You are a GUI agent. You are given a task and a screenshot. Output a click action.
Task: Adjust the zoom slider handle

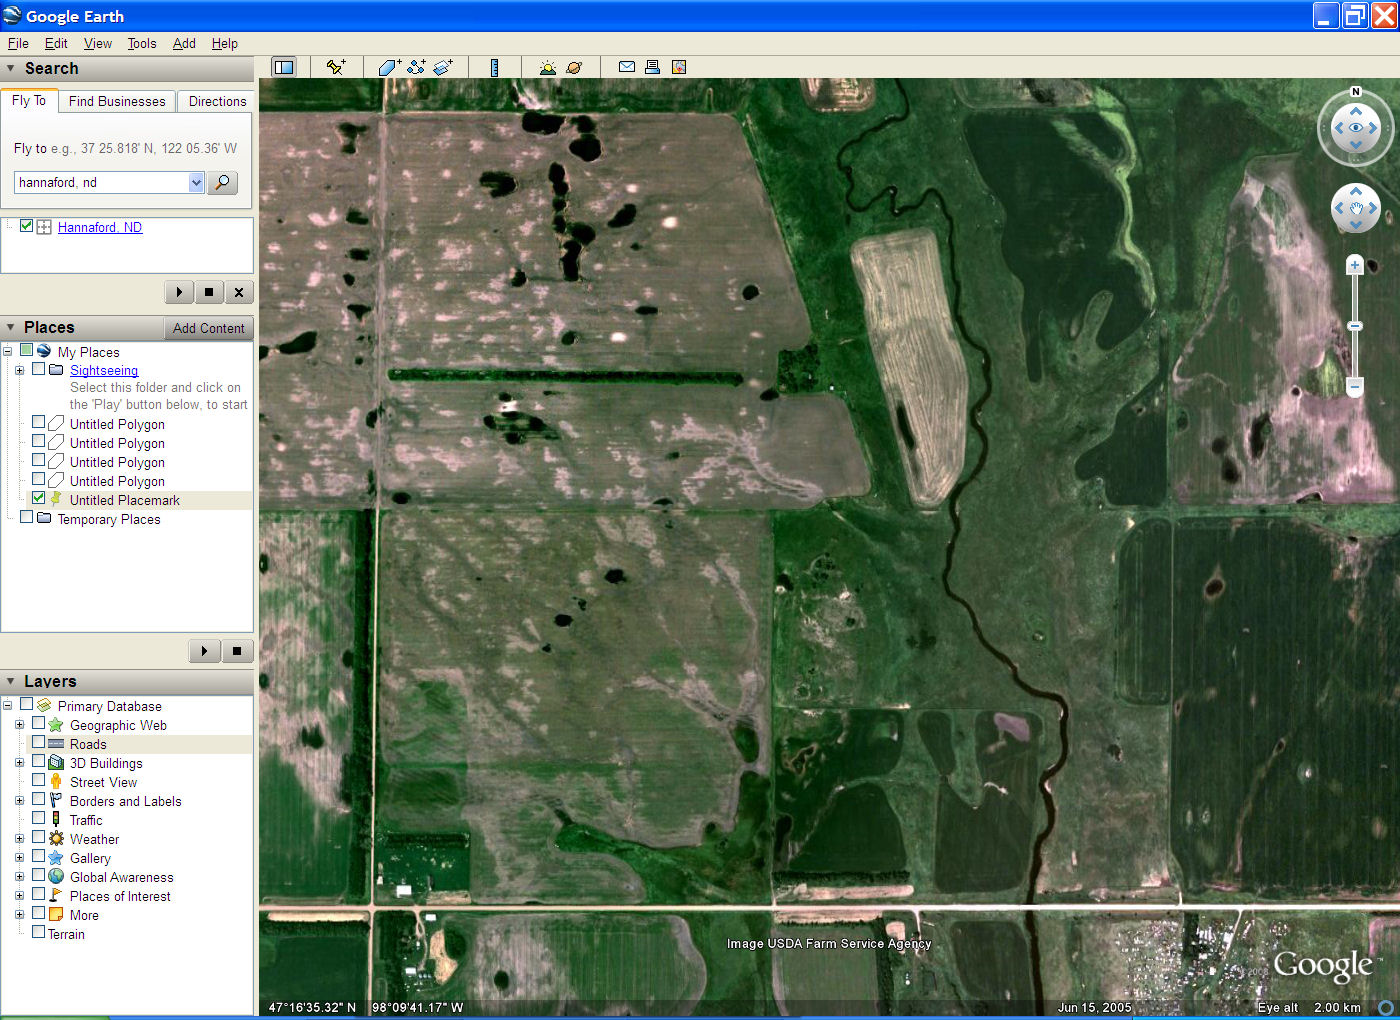pos(1355,326)
